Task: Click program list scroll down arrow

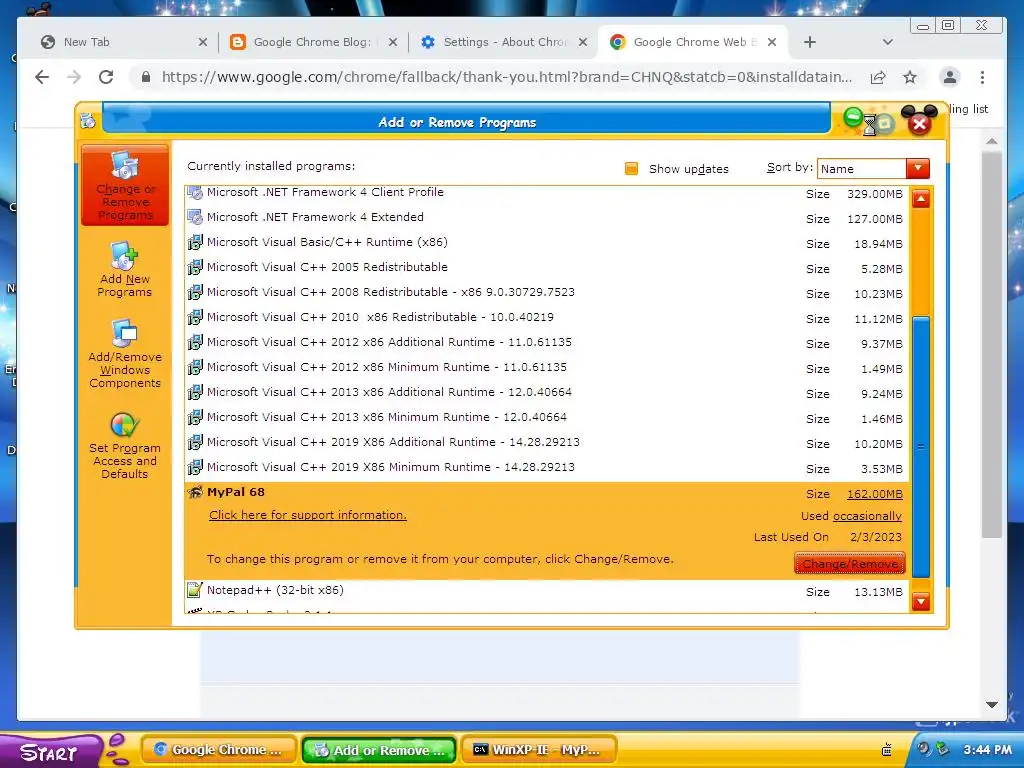Action: point(921,601)
